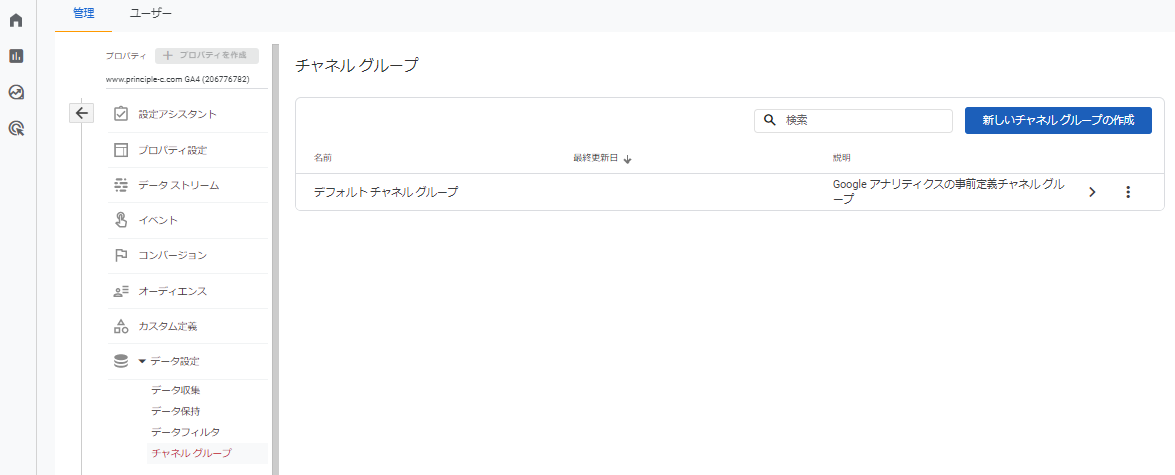This screenshot has height=475, width=1175.
Task: Collapse the データ設定 section
Action: 142,361
